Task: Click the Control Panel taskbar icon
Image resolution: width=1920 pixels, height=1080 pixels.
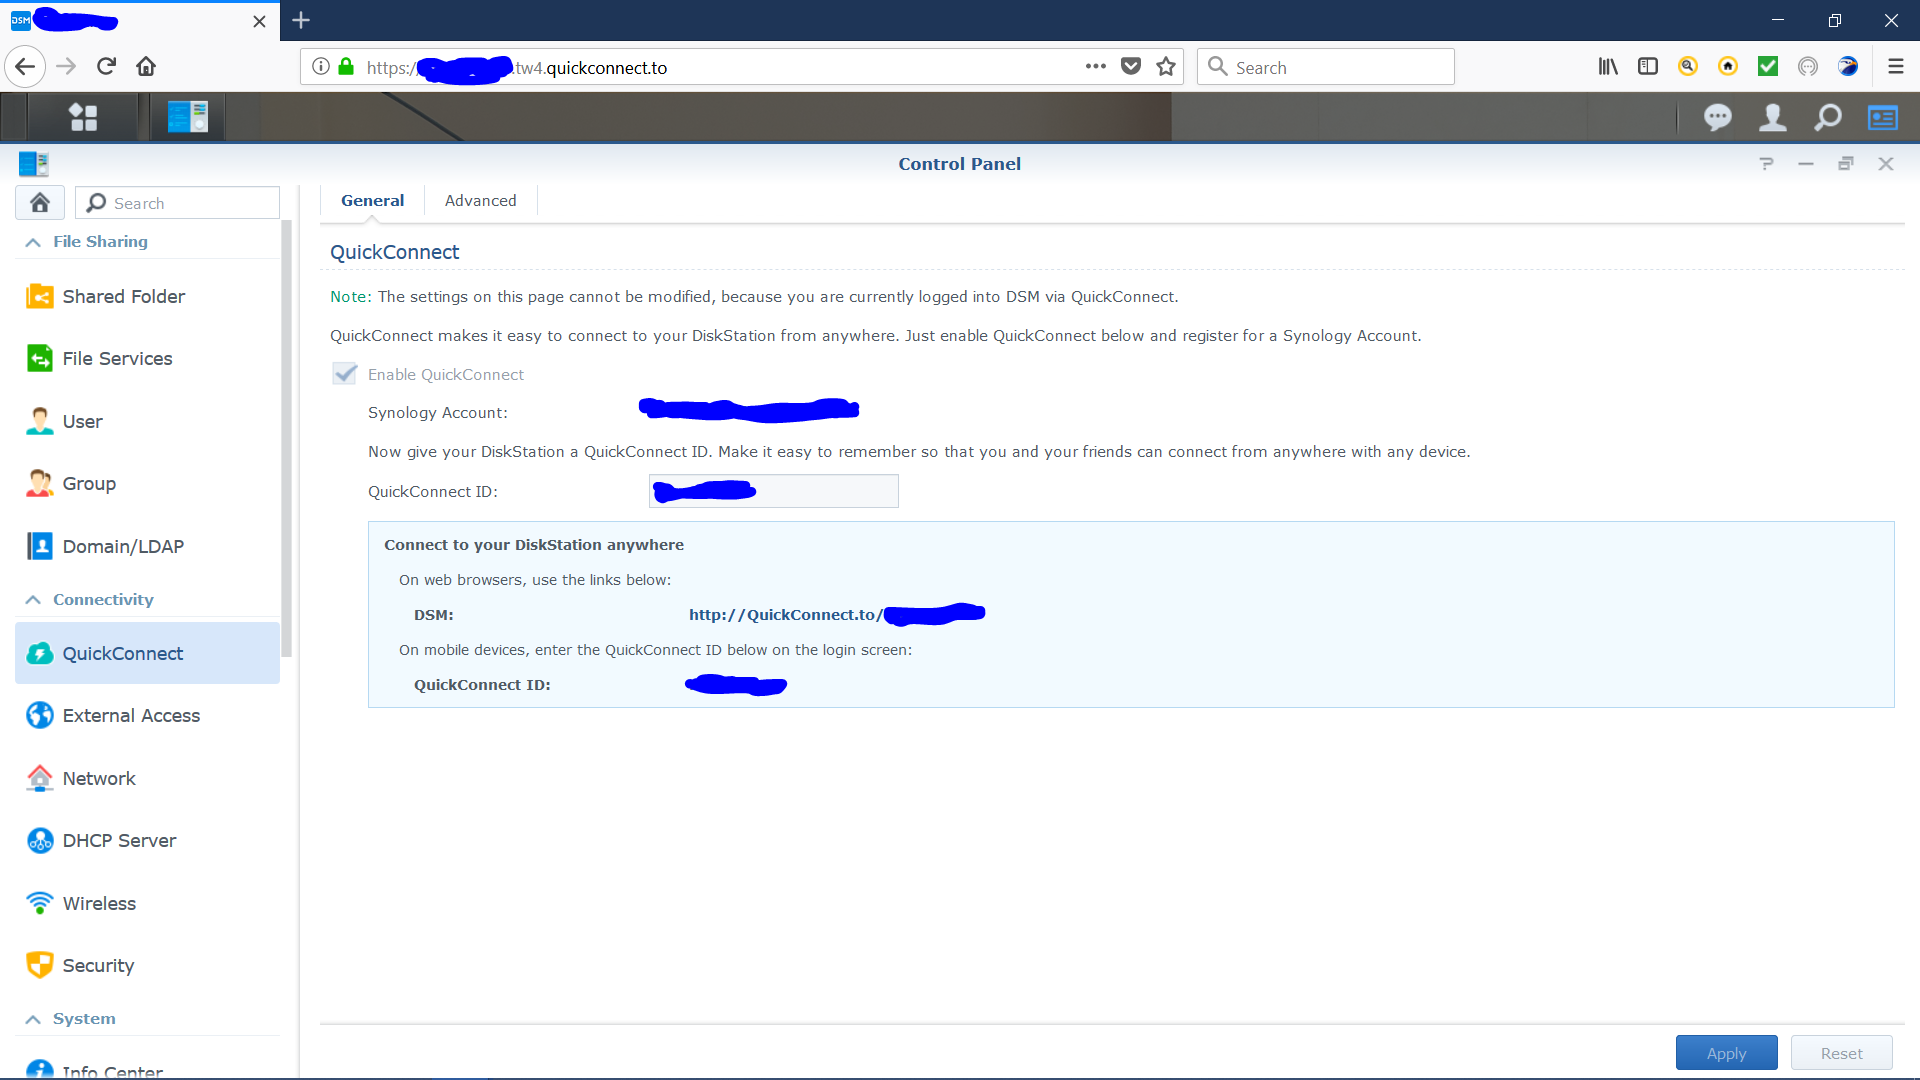Action: (188, 118)
